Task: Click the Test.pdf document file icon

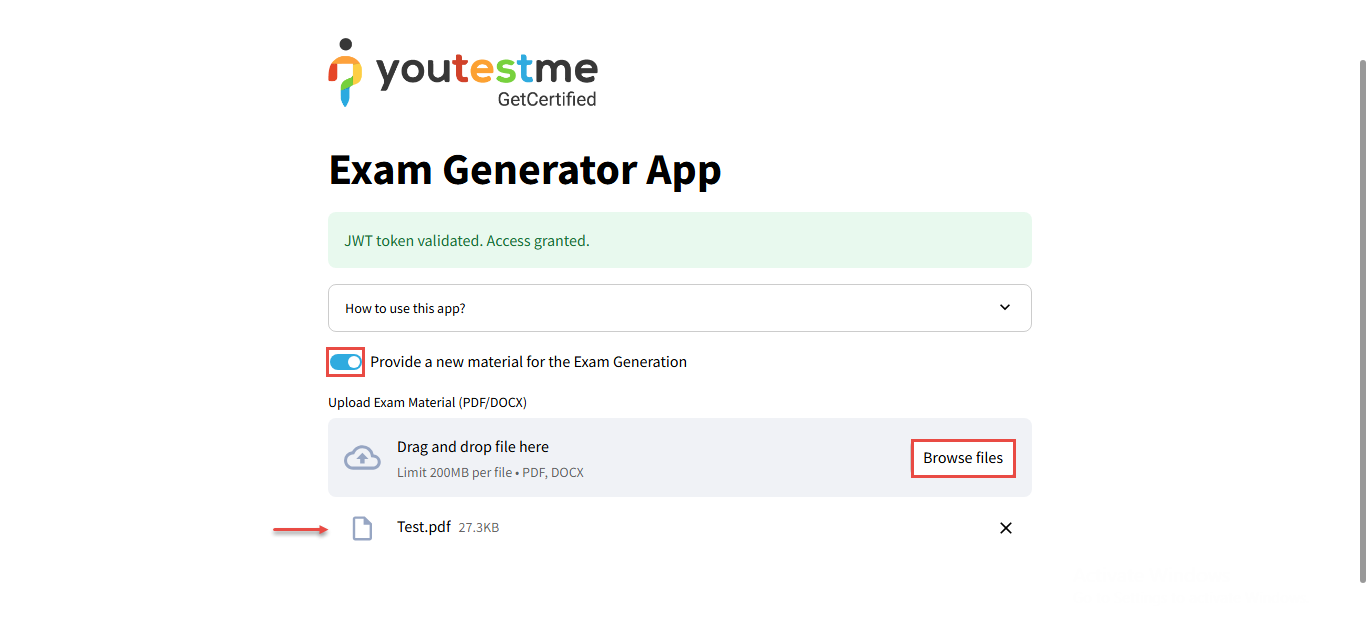Action: (x=362, y=528)
